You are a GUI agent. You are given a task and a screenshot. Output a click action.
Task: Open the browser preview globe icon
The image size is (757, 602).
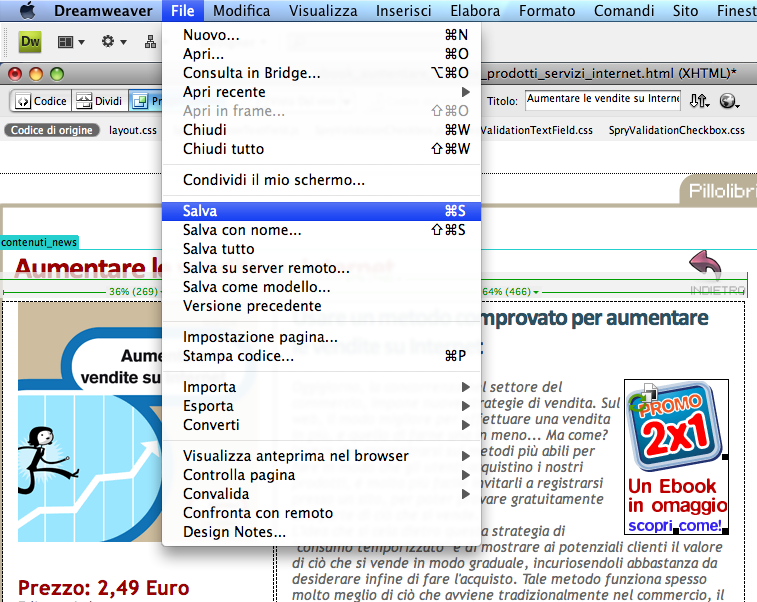coord(729,101)
